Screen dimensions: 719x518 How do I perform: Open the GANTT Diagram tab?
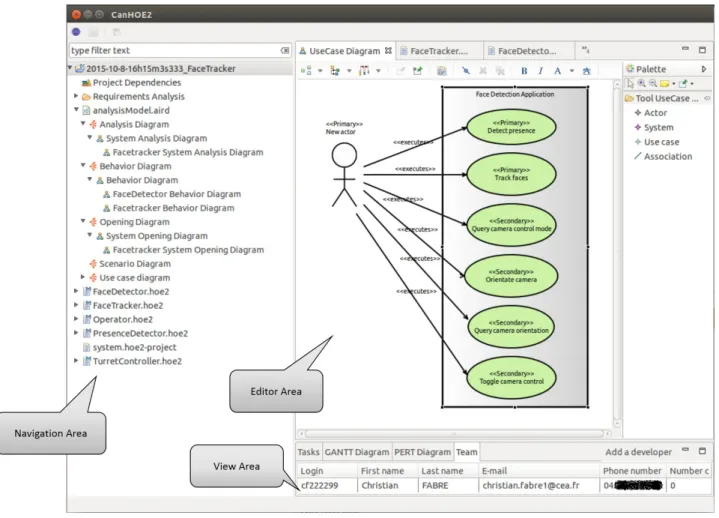(x=357, y=452)
